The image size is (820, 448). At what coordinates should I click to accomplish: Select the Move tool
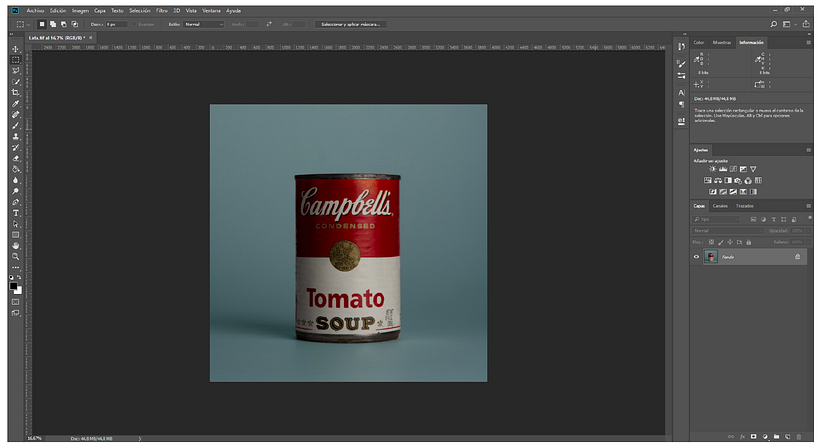(x=16, y=49)
